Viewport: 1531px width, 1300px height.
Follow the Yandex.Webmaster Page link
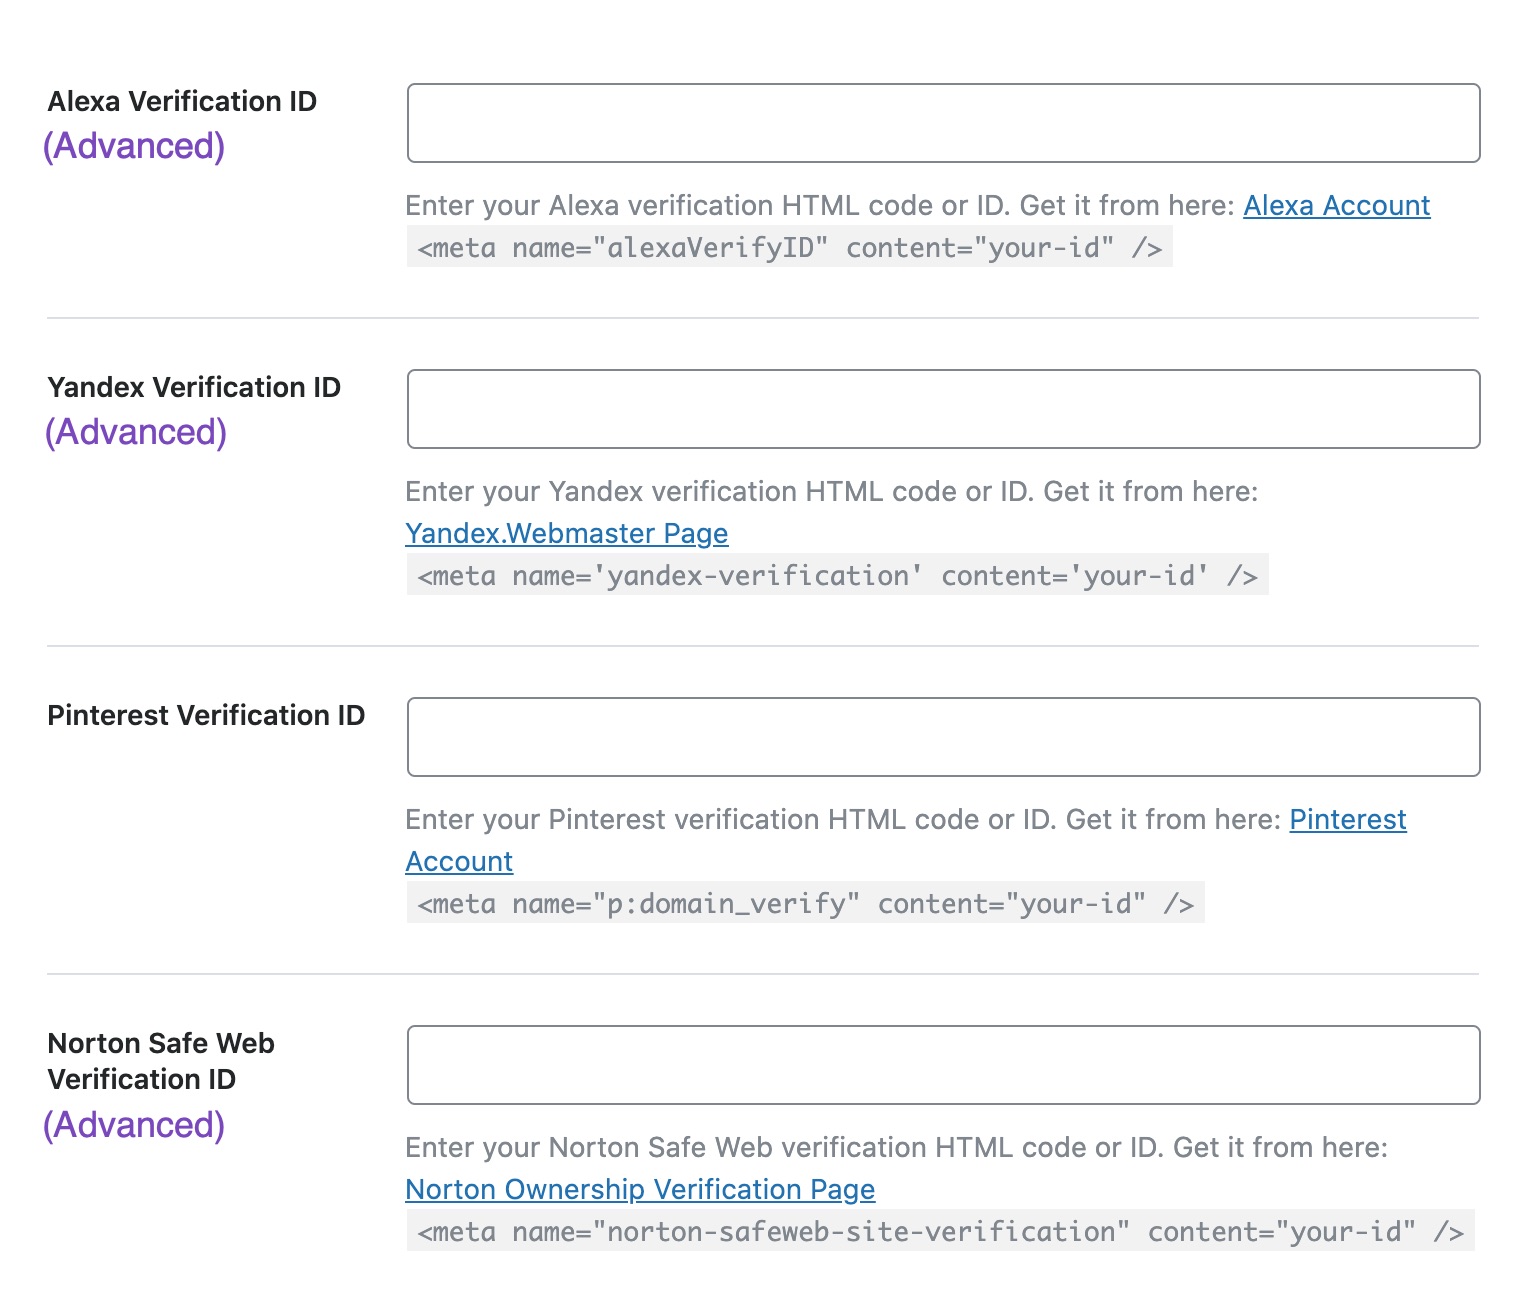pos(566,534)
